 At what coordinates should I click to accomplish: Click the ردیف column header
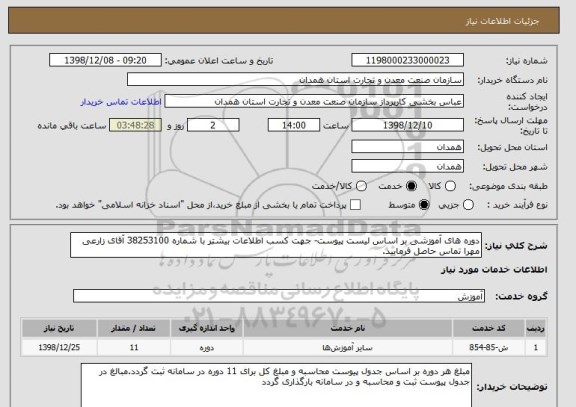point(536,328)
